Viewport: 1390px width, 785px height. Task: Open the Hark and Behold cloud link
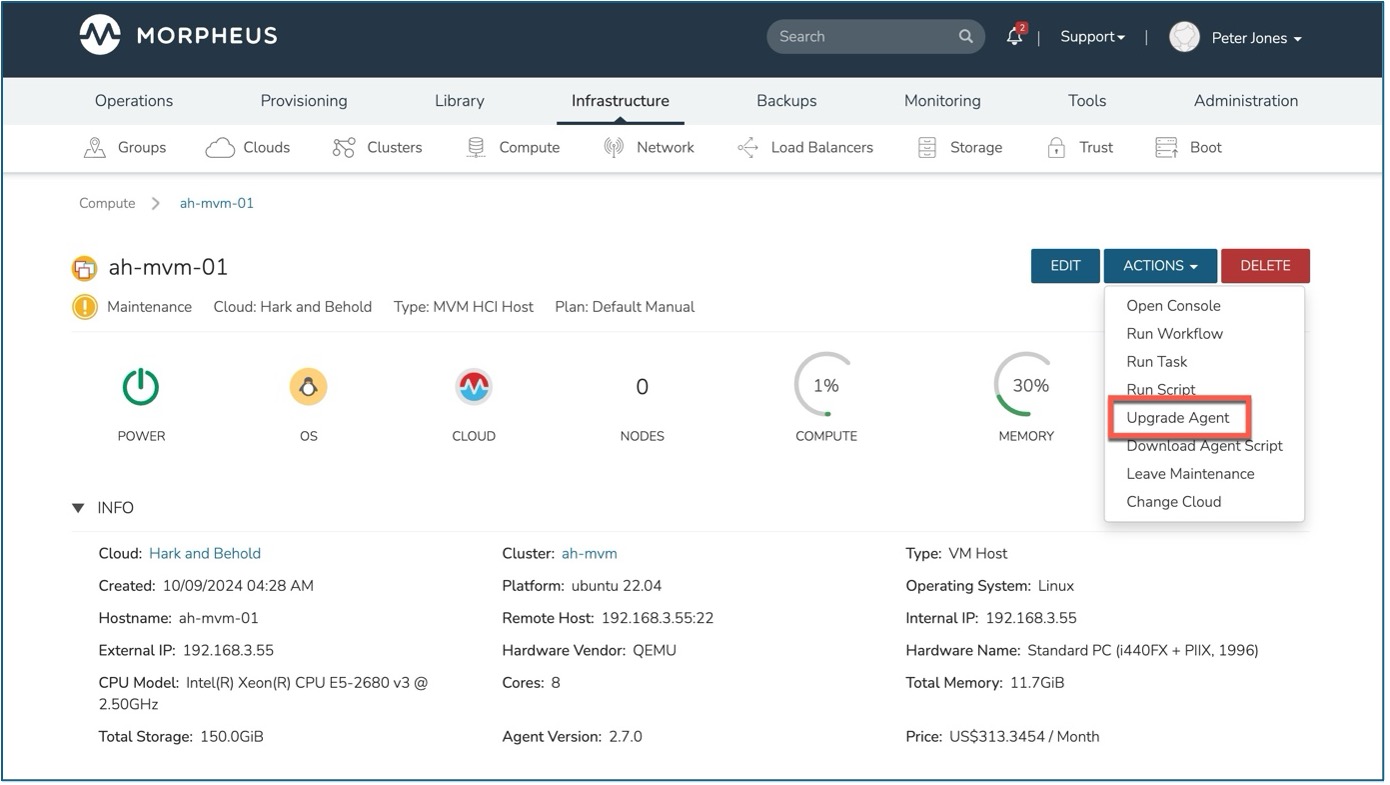point(204,552)
